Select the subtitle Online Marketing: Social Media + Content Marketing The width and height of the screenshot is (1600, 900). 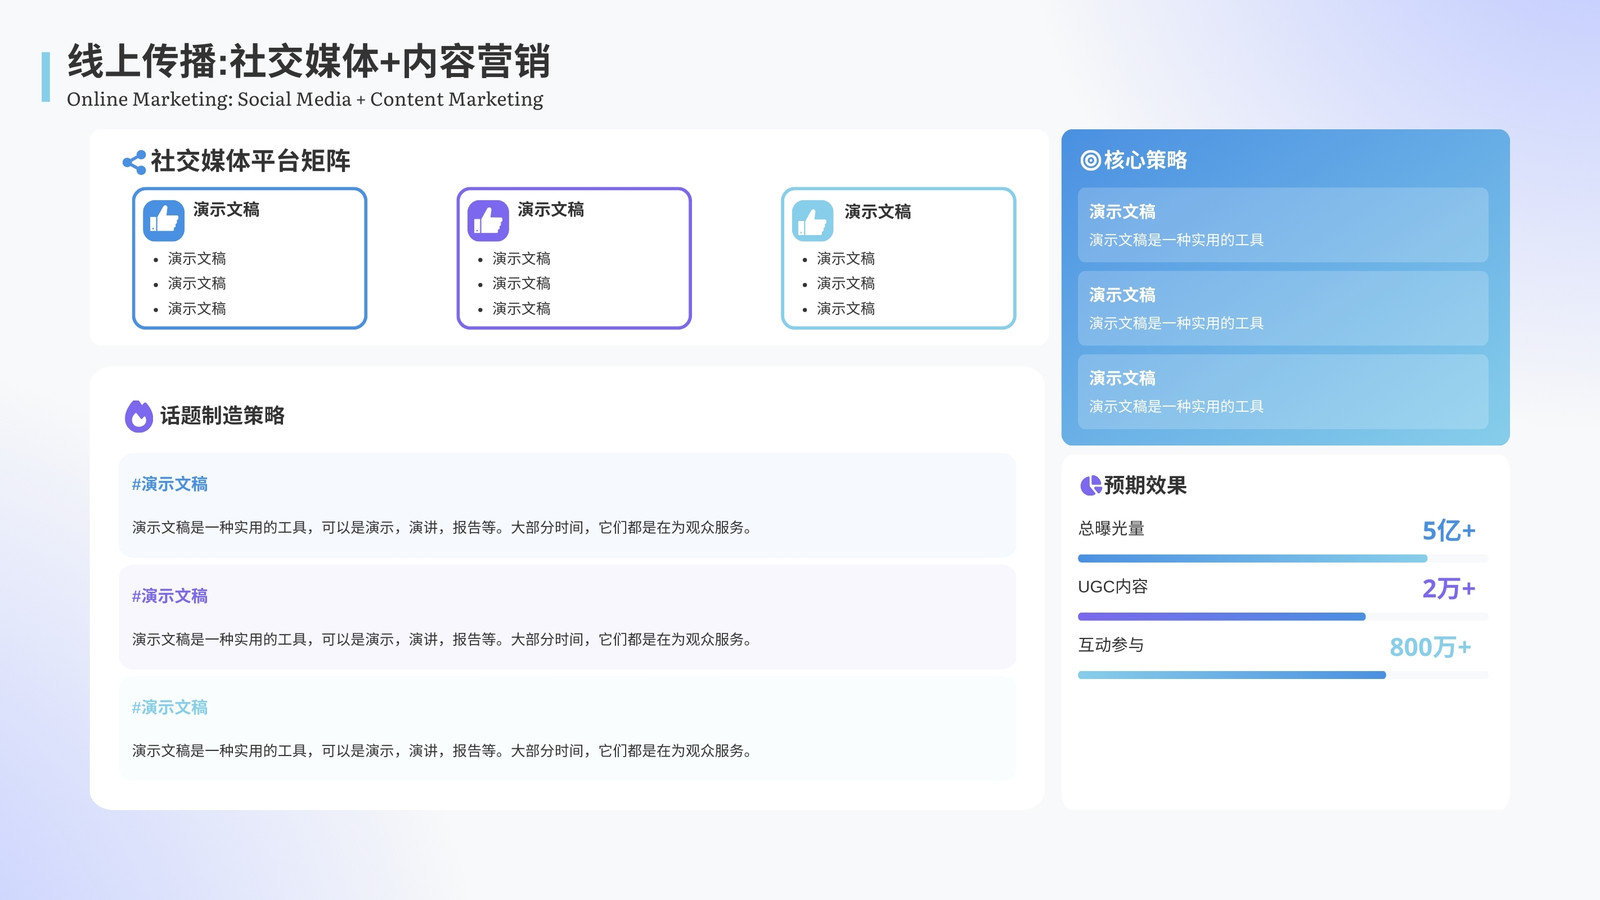305,99
